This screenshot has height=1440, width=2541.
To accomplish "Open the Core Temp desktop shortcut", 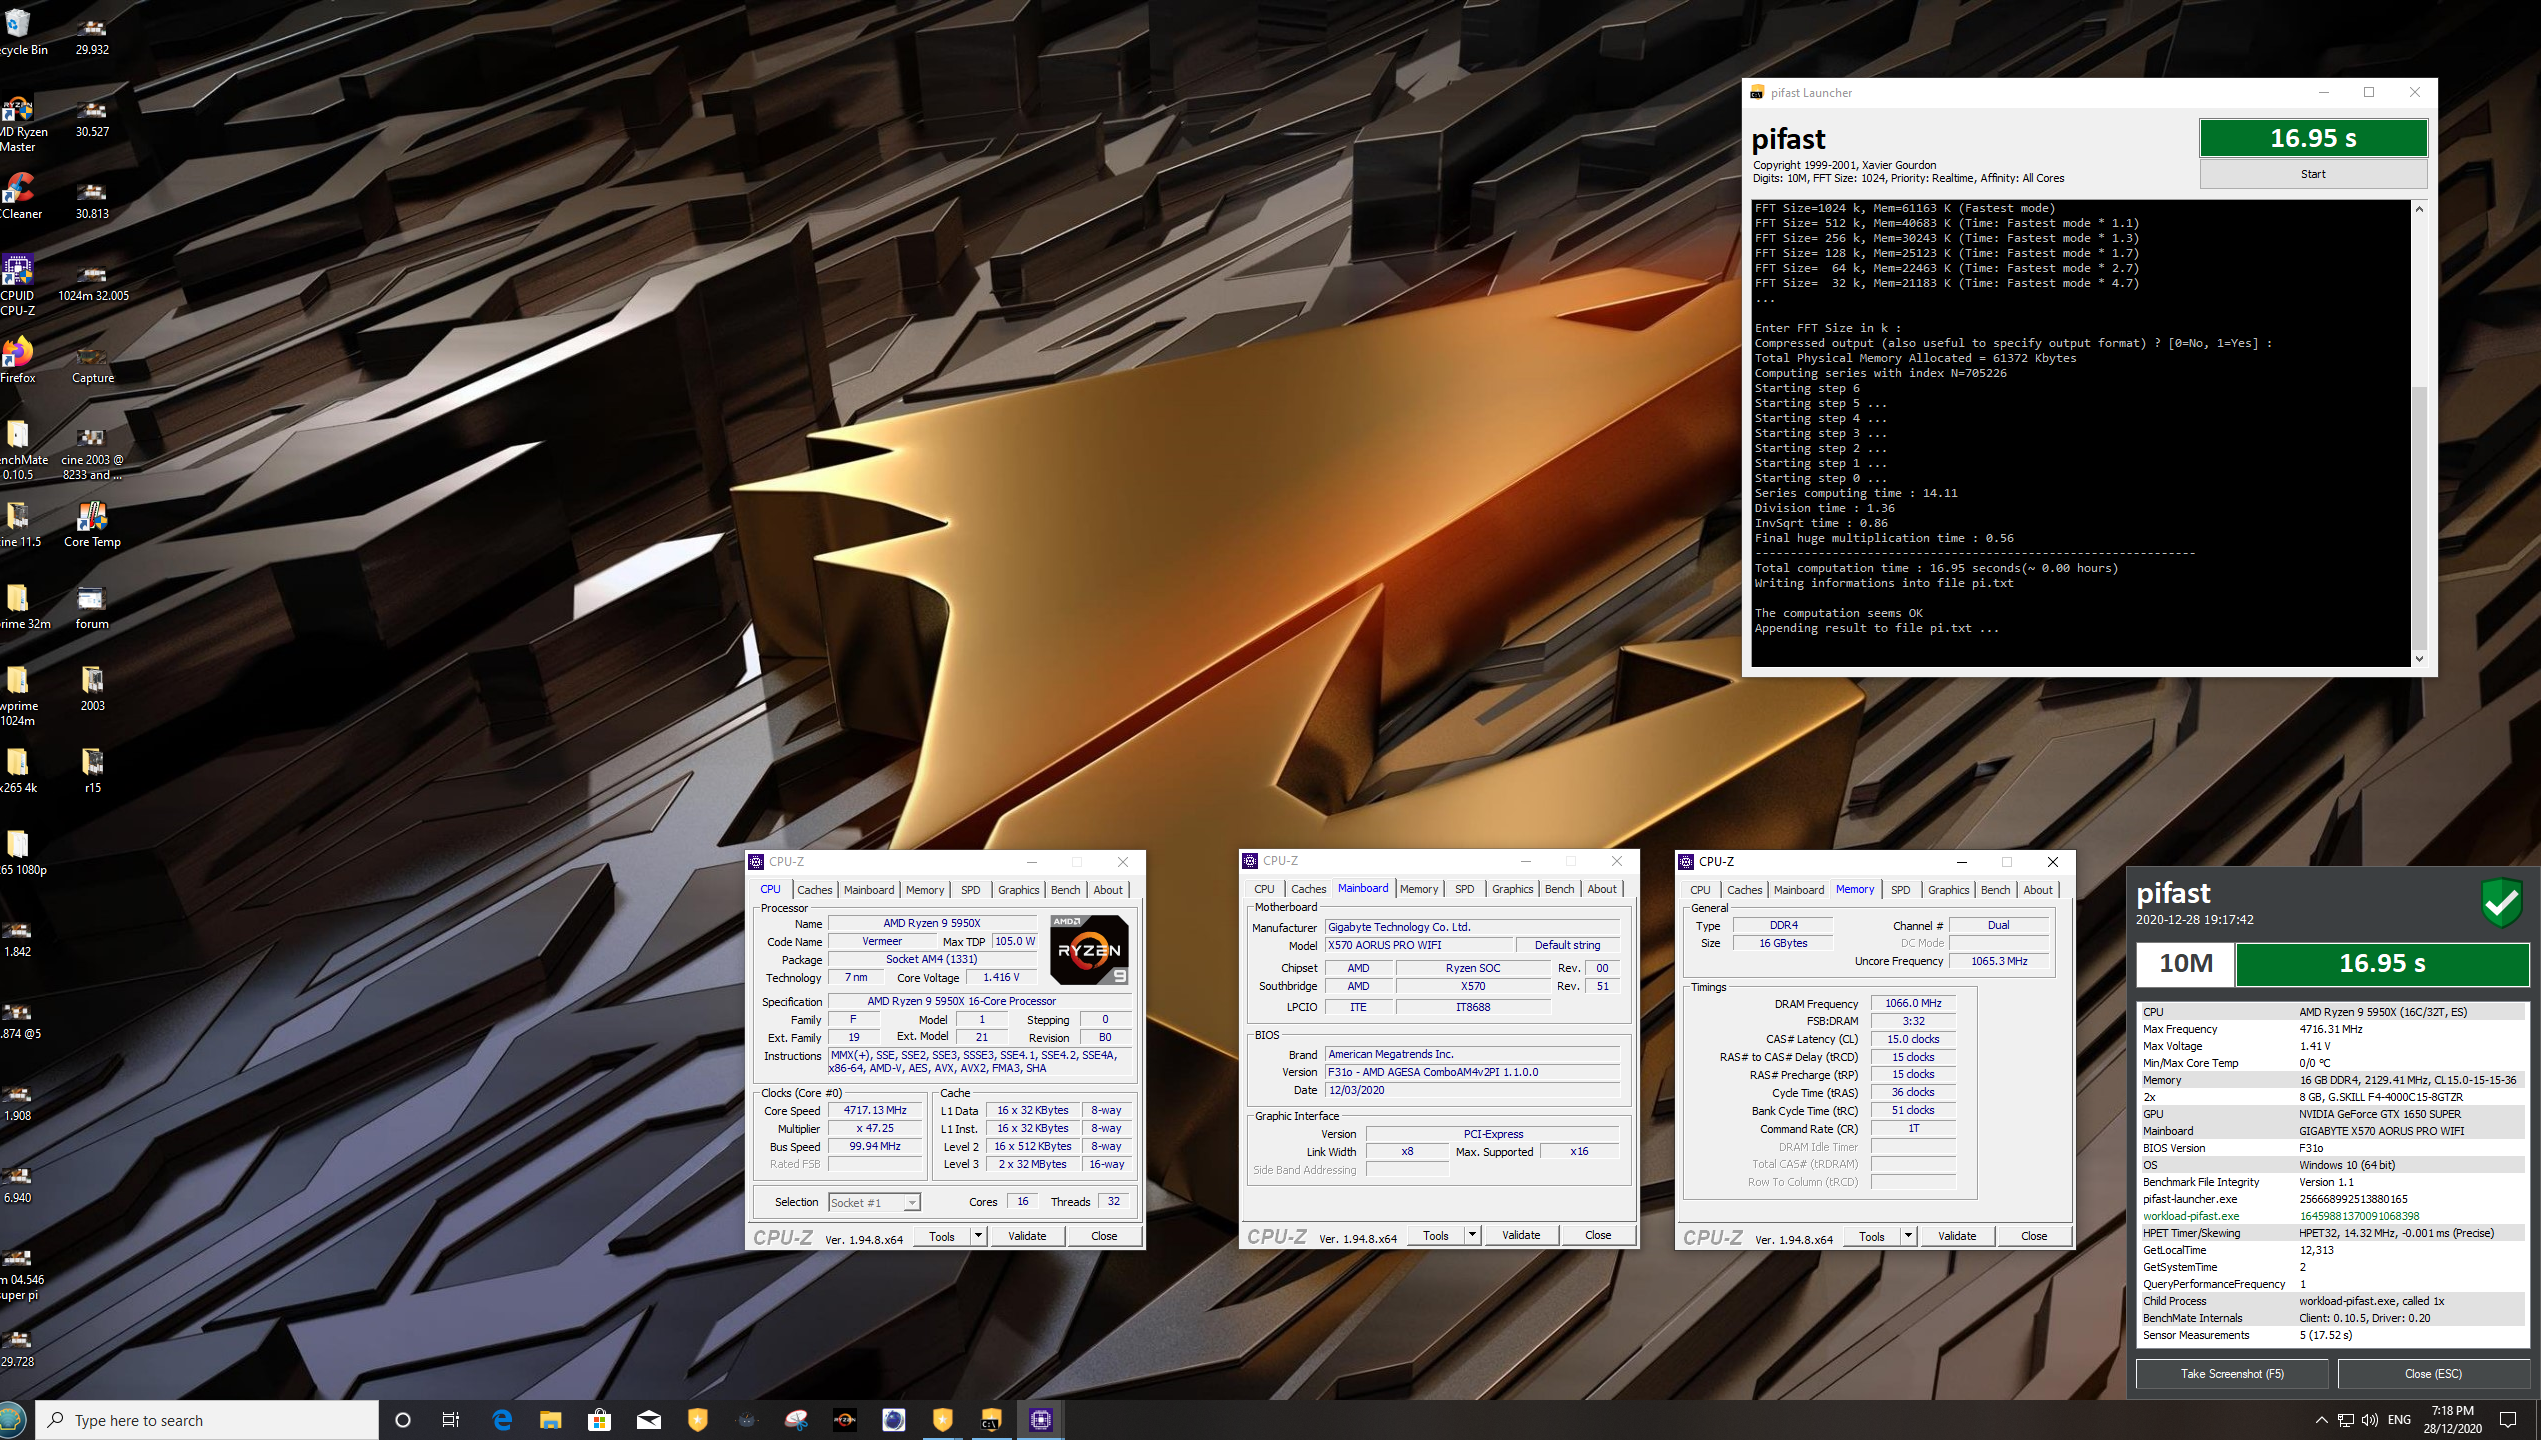I will [x=92, y=524].
